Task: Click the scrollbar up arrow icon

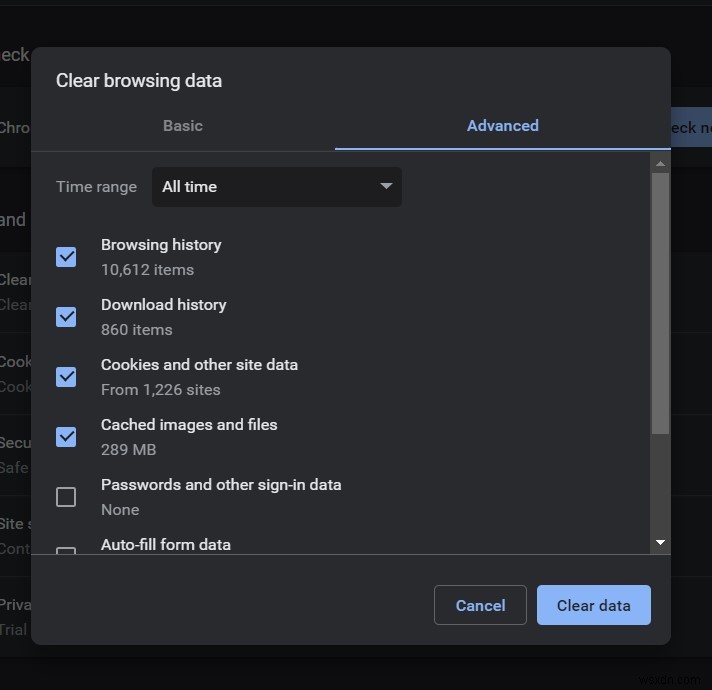Action: [660, 162]
